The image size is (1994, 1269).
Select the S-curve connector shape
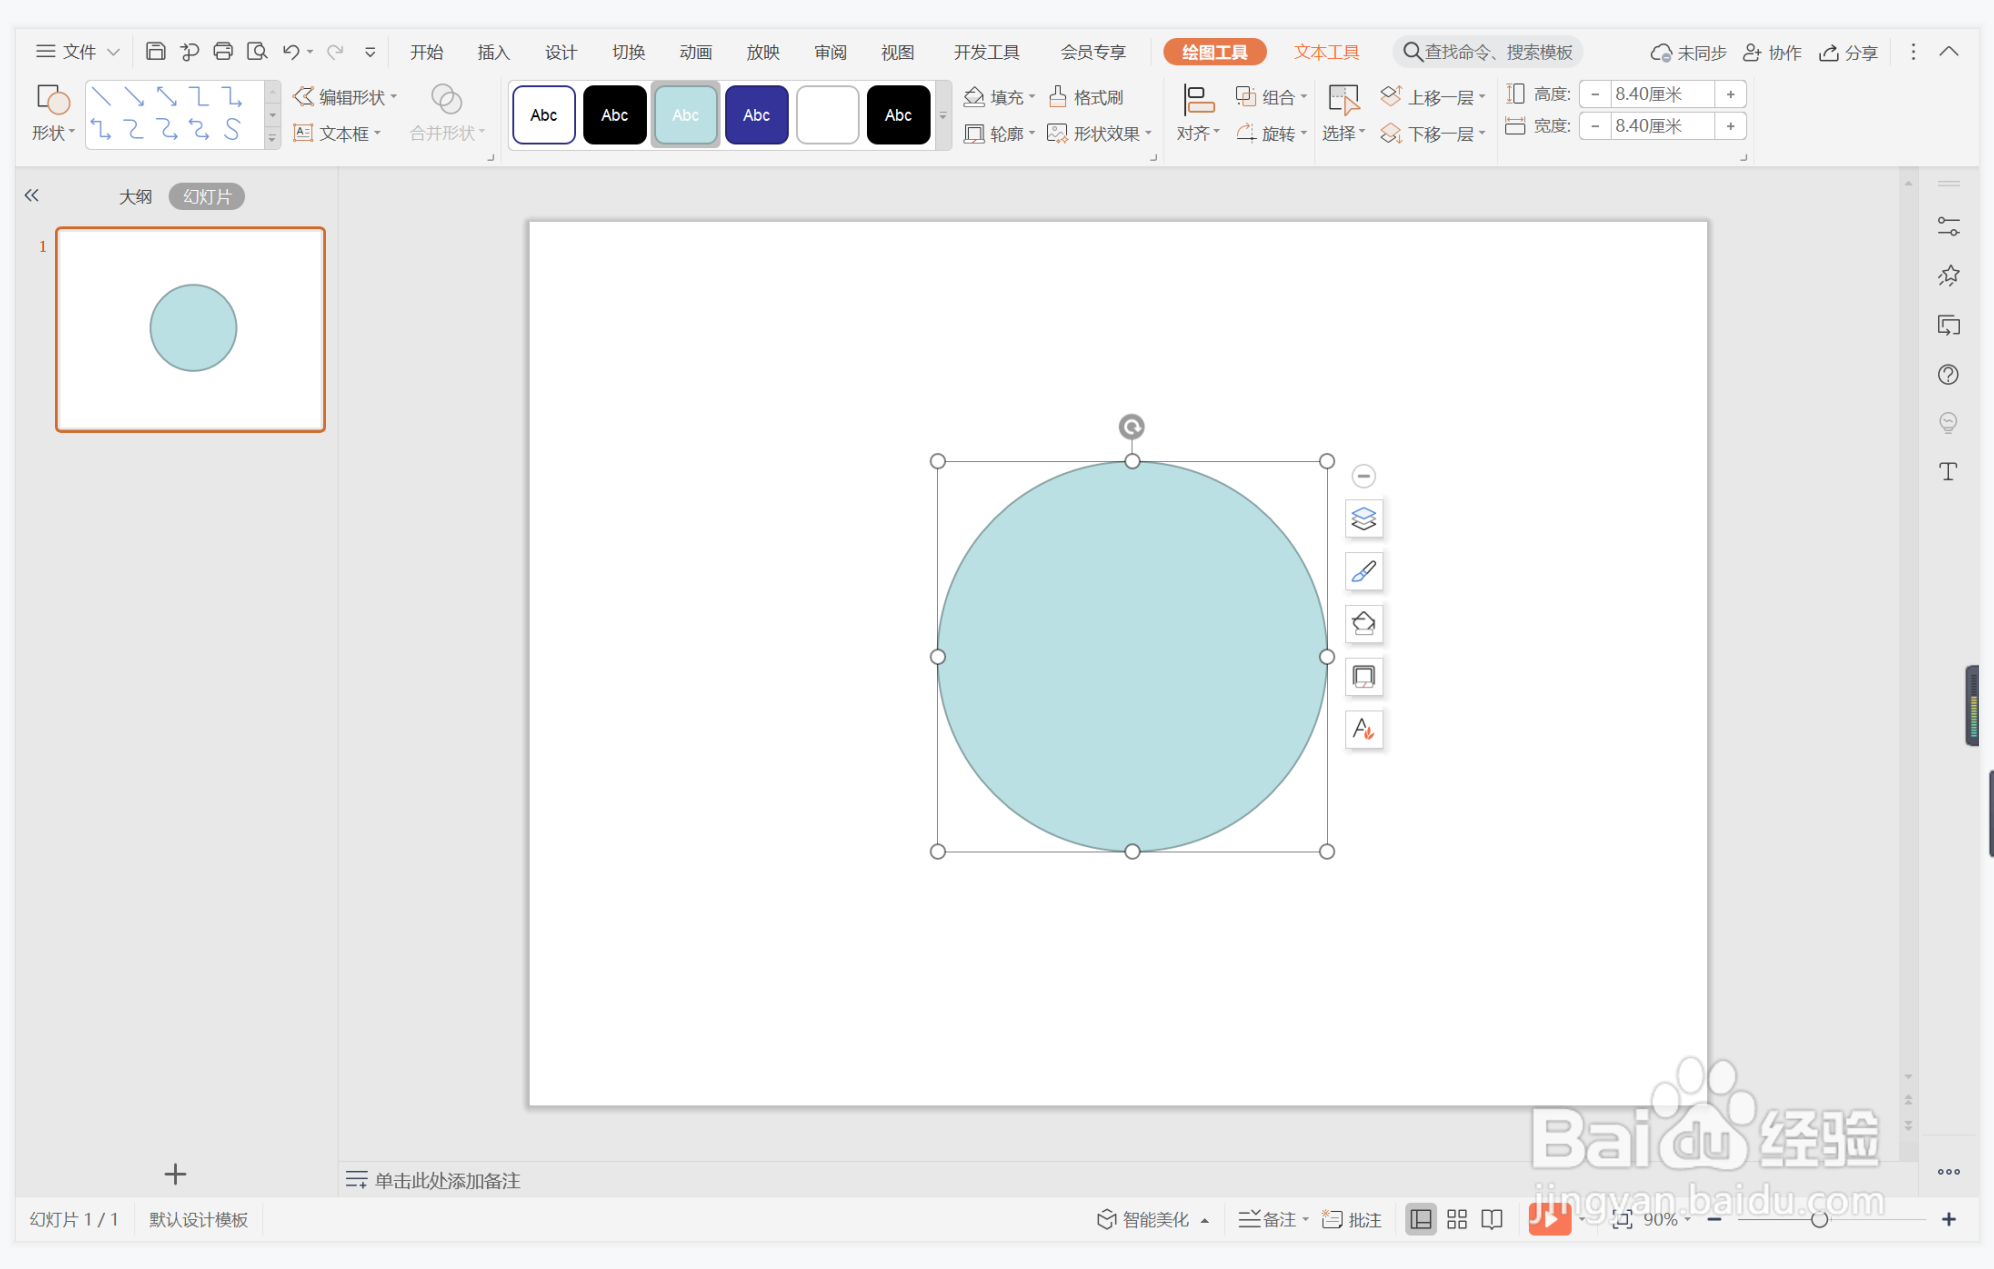point(232,129)
